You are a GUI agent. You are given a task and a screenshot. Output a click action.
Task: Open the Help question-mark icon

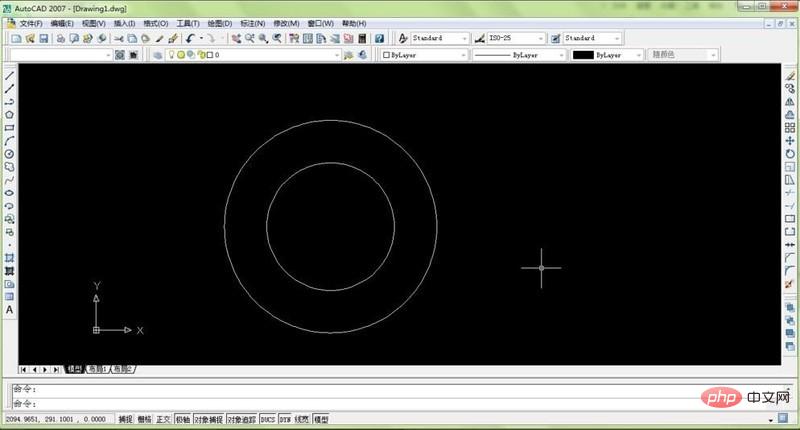(379, 38)
